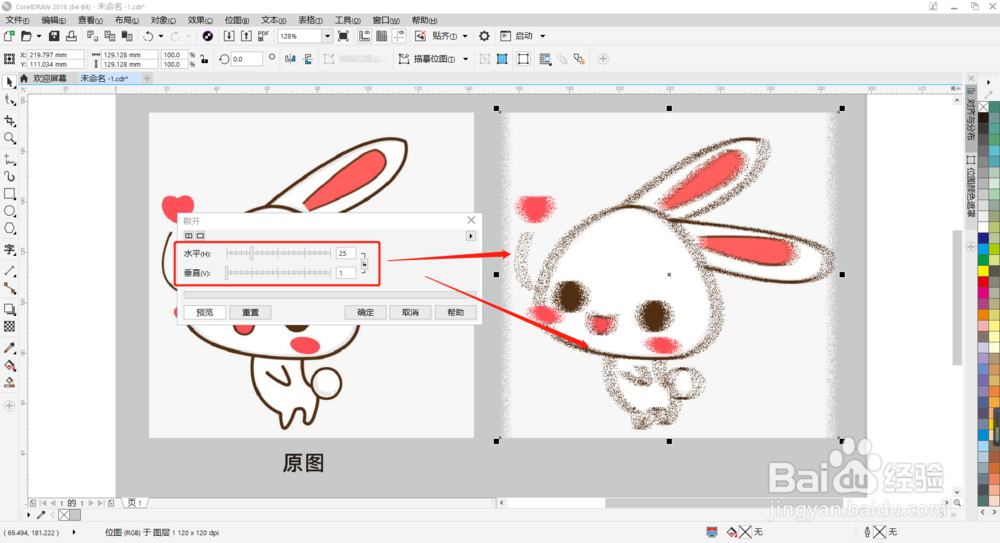Screen dimensions: 1000x543
Task: Select the Pick tool
Action: pos(10,82)
